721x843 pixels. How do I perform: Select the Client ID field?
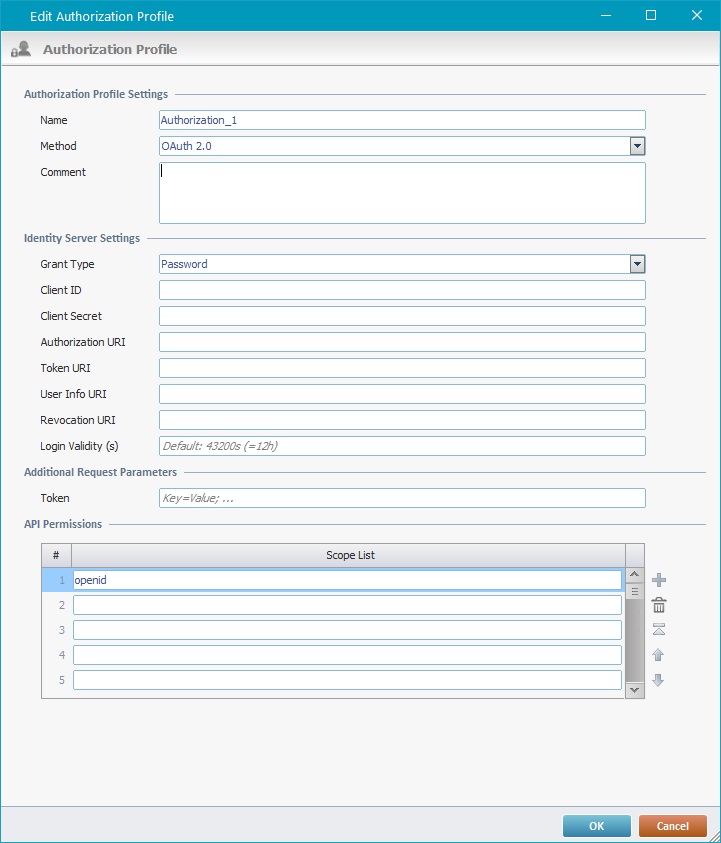tap(402, 290)
